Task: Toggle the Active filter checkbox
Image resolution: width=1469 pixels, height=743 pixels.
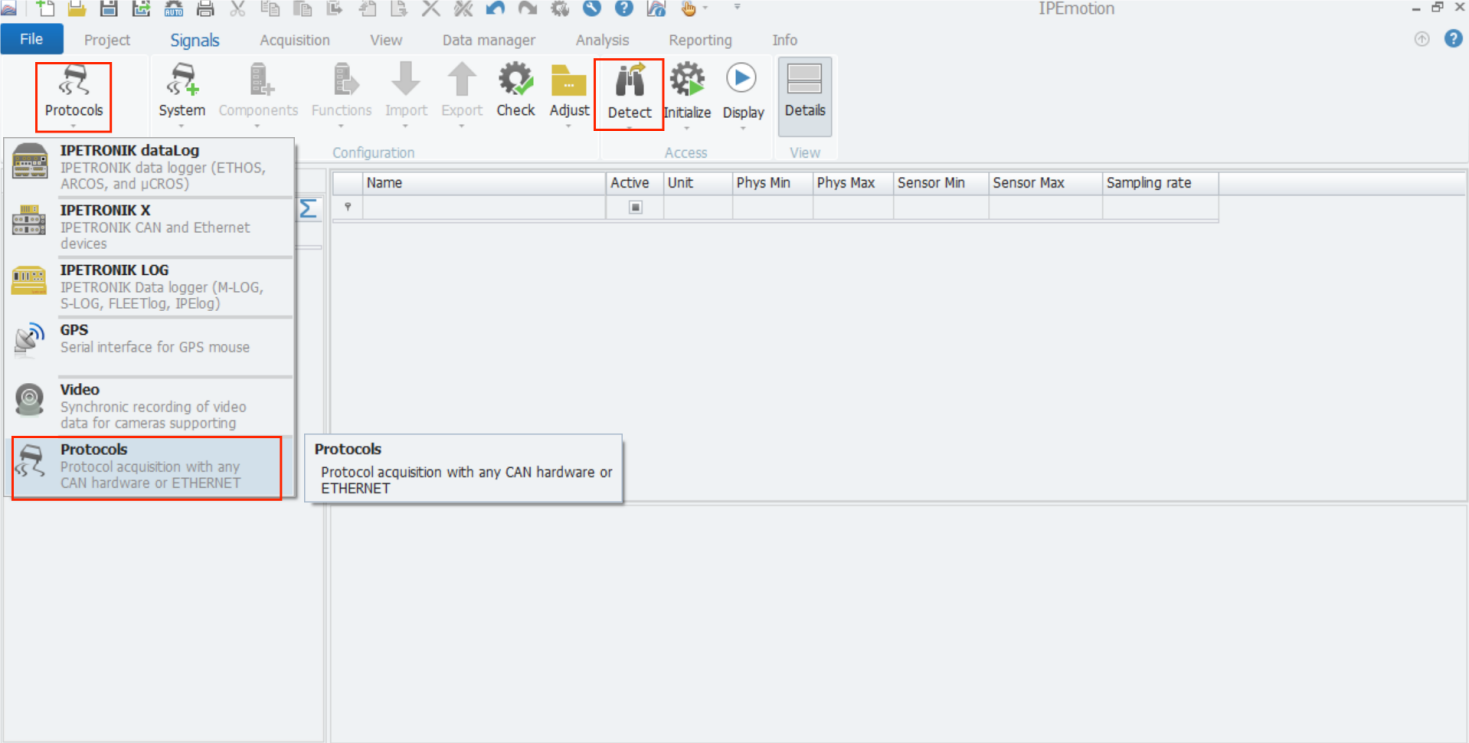Action: [635, 208]
